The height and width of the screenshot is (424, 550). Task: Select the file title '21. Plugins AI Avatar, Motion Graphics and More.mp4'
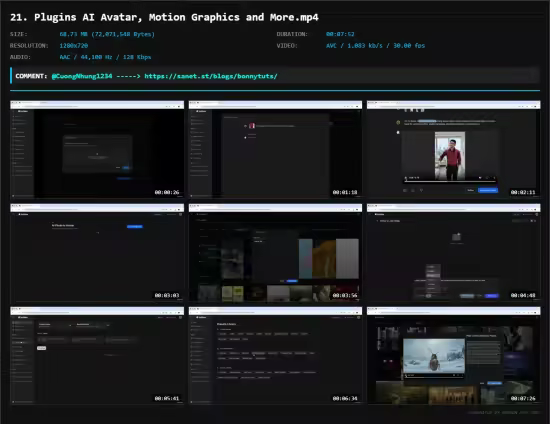point(164,17)
